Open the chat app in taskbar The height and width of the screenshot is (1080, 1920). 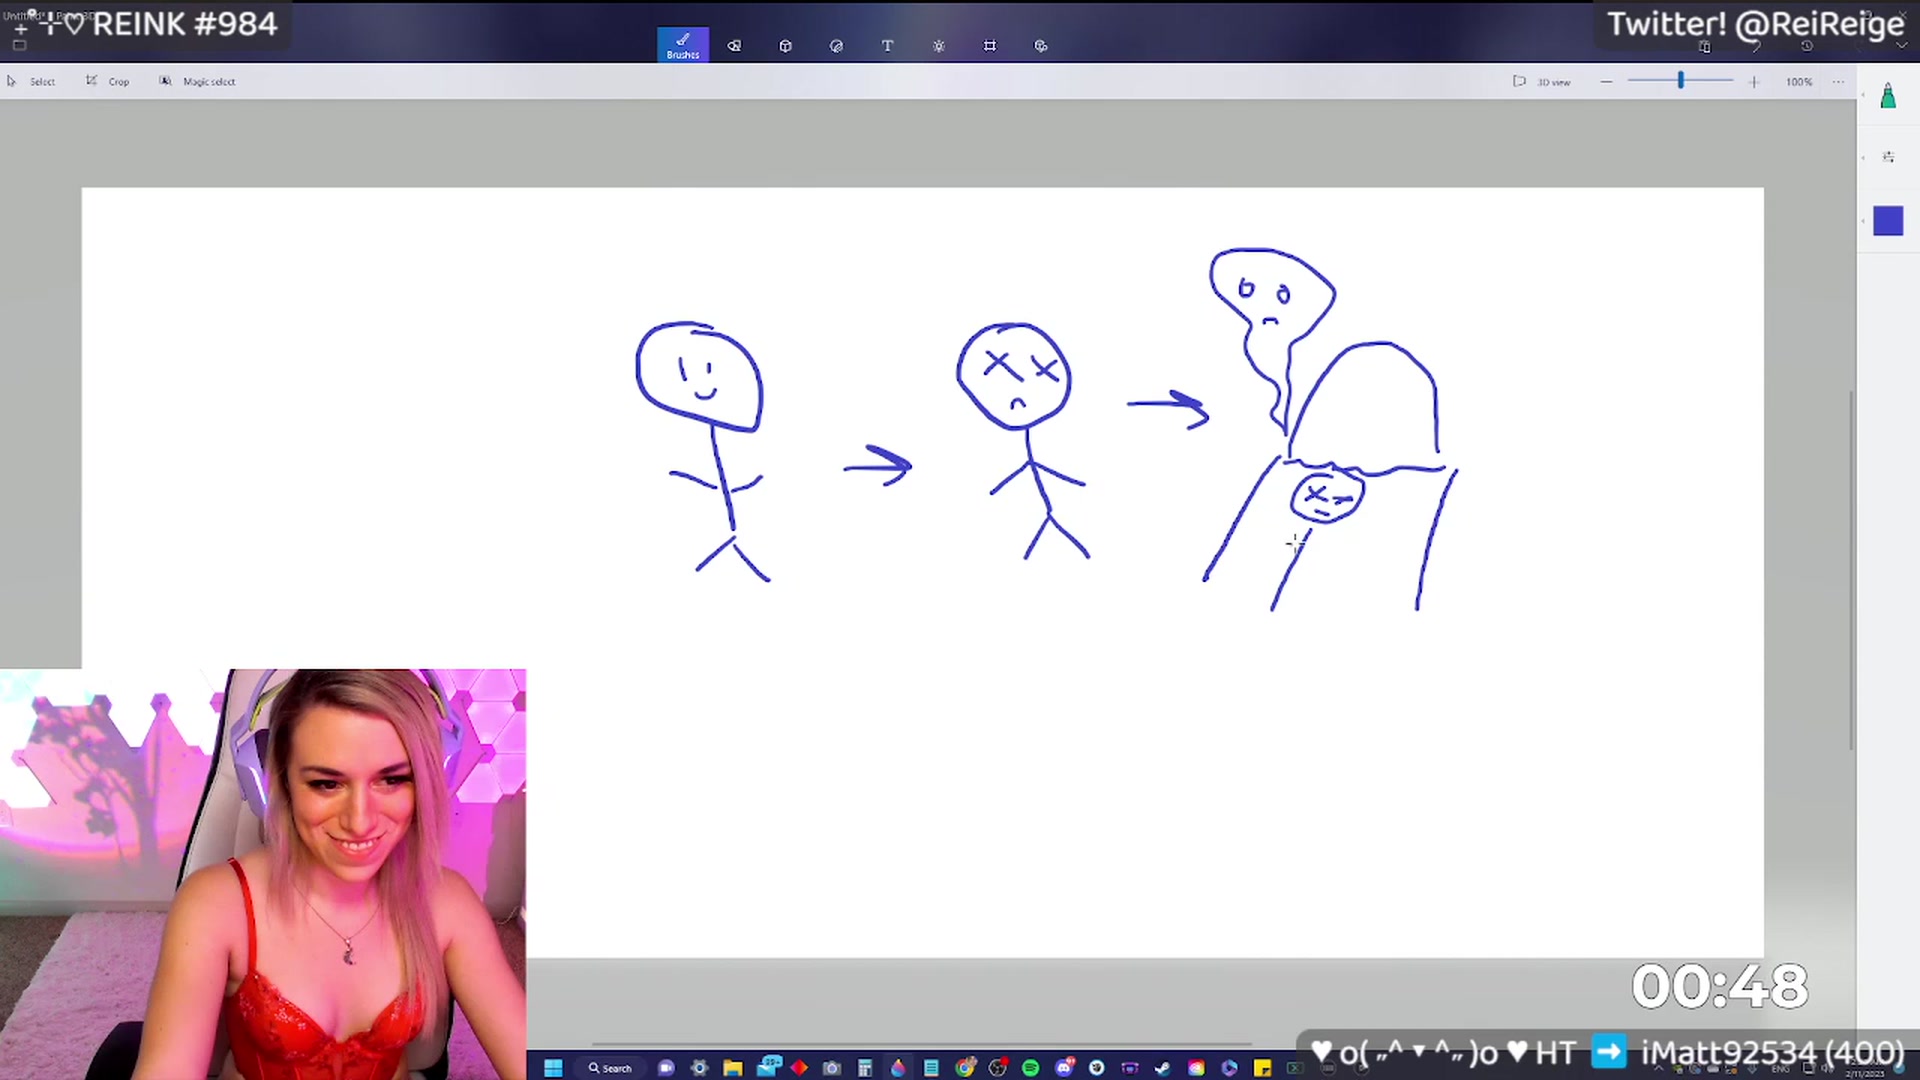click(666, 1068)
